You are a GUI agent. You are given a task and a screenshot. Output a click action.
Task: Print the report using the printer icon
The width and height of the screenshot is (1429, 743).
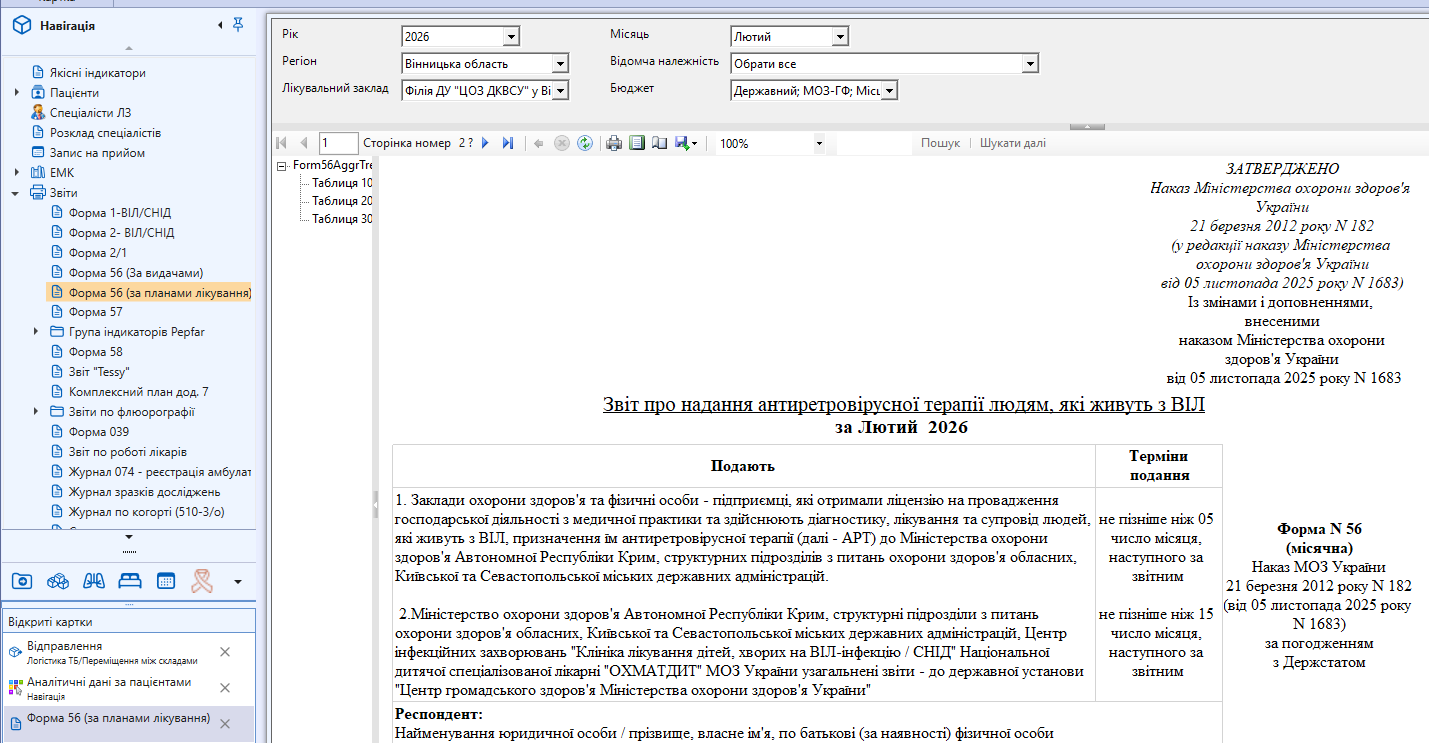pos(614,143)
